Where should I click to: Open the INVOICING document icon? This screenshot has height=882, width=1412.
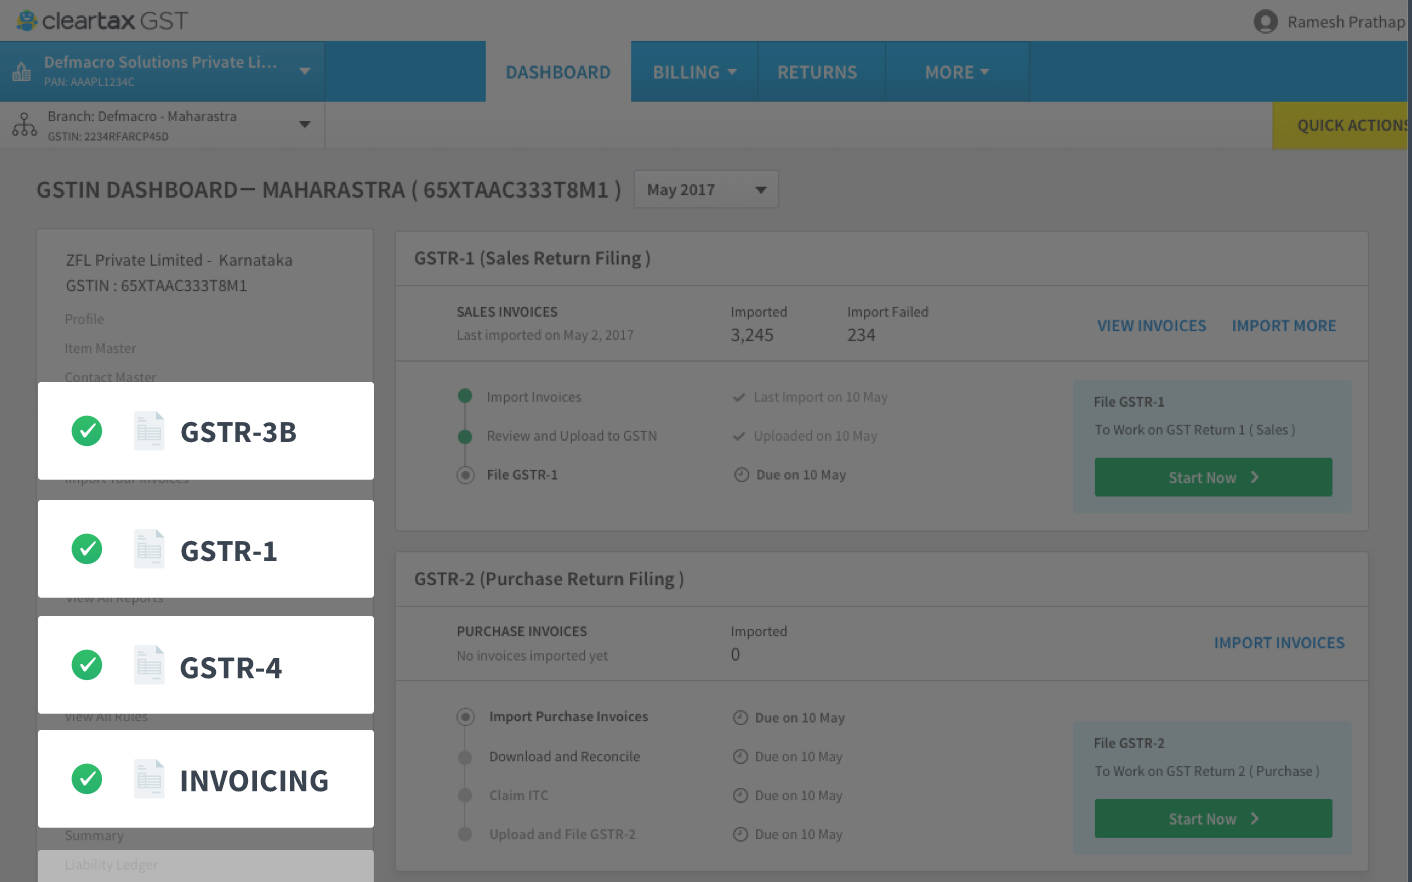click(149, 779)
